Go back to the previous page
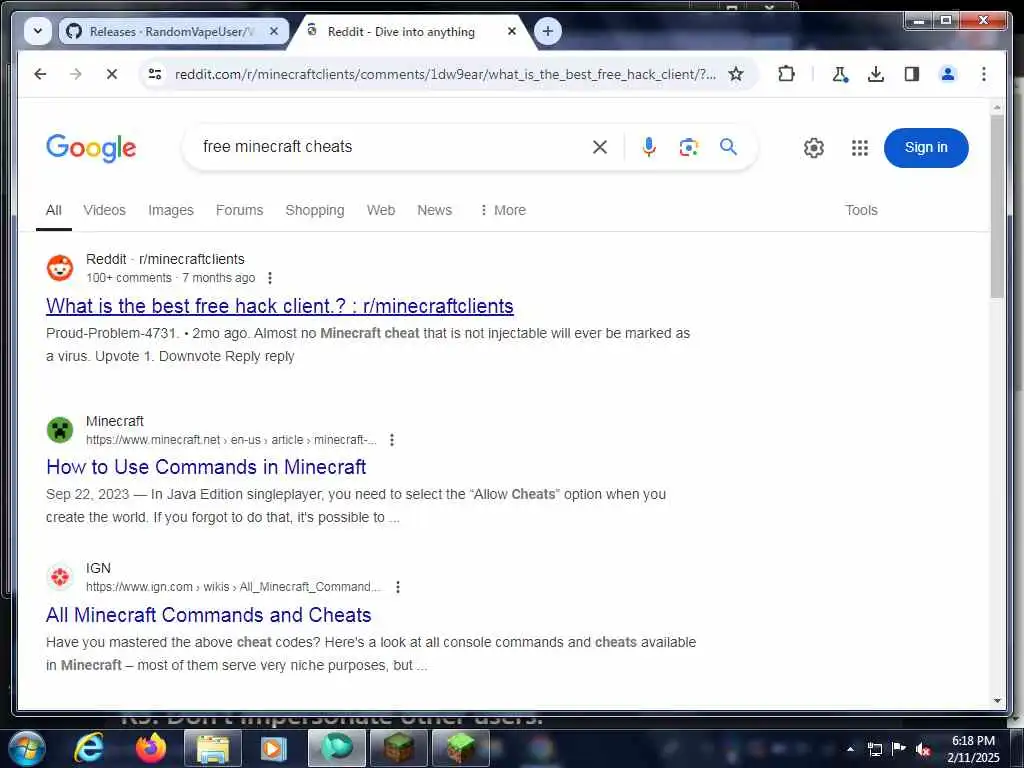The width and height of the screenshot is (1024, 768). 40,74
